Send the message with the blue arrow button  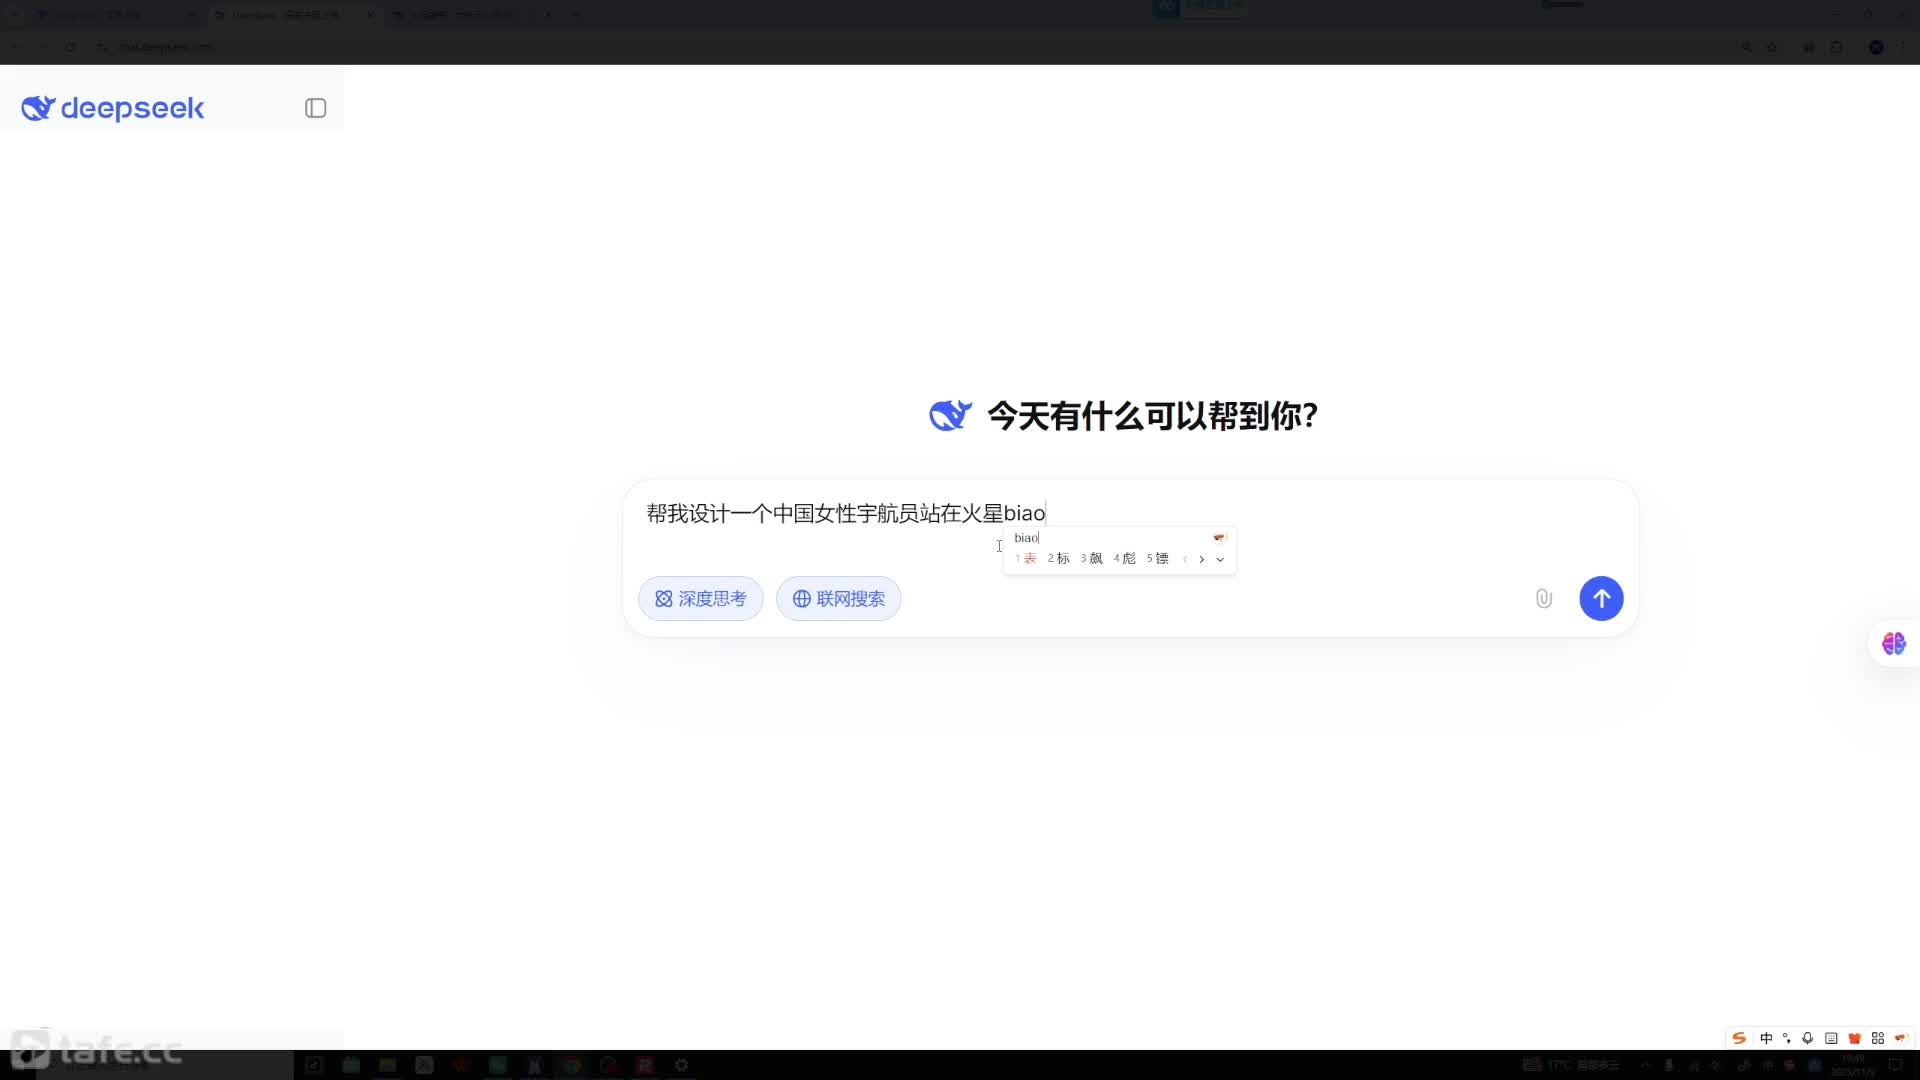click(x=1600, y=598)
